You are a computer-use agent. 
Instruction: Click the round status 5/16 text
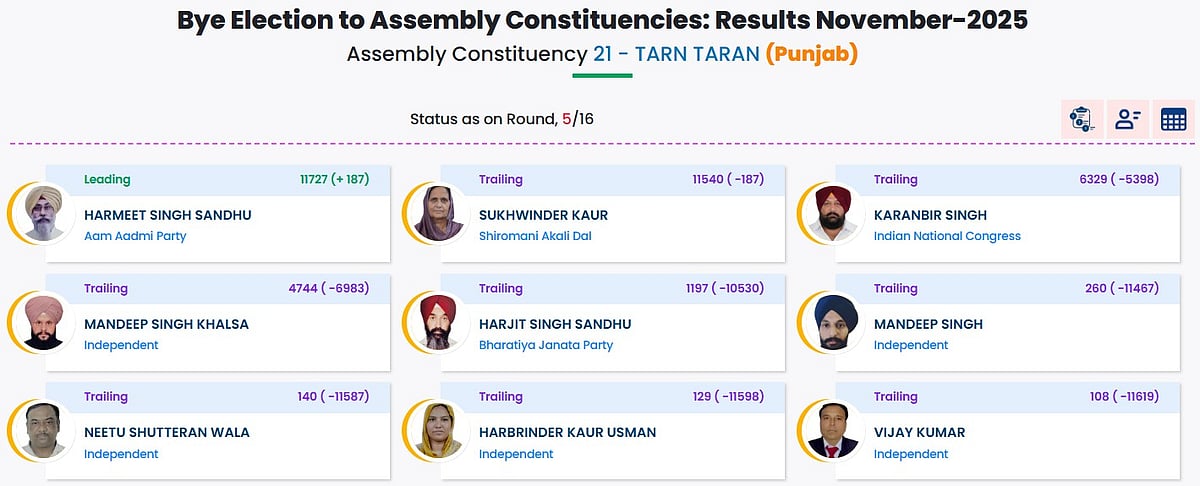pyautogui.click(x=577, y=119)
